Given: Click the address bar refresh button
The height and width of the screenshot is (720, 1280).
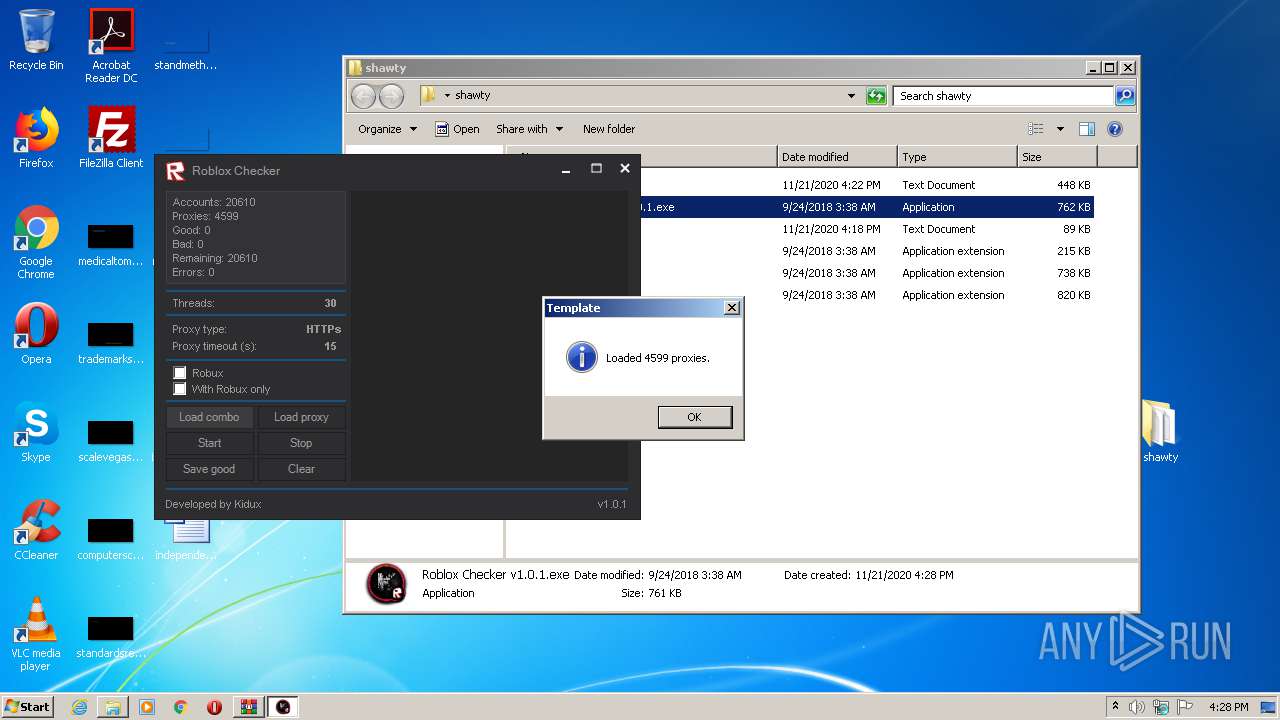Looking at the screenshot, I should (876, 96).
